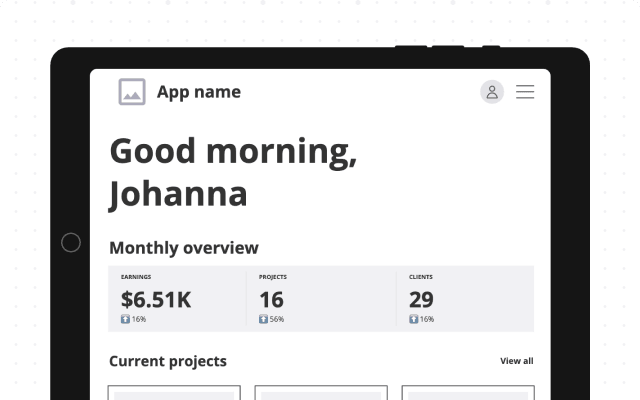Click the up arrow icon under Earnings

125,319
